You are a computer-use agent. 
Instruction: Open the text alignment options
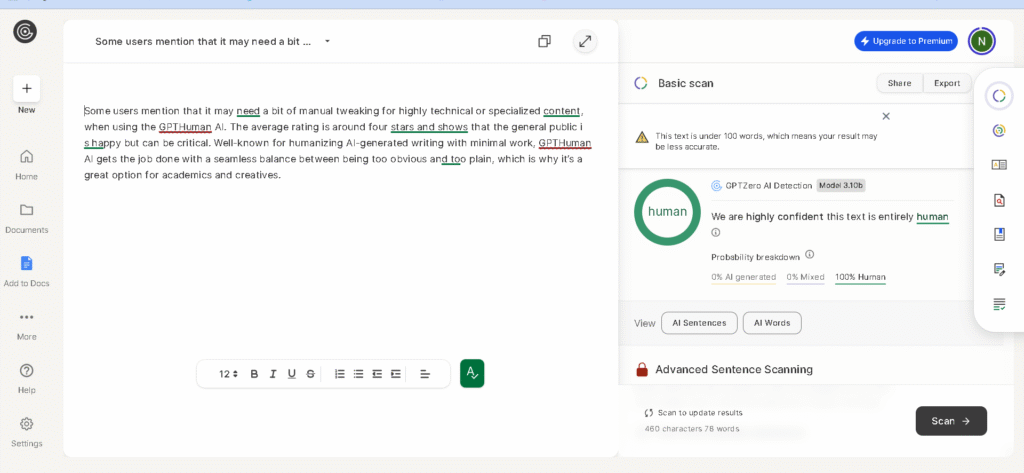[x=425, y=374]
